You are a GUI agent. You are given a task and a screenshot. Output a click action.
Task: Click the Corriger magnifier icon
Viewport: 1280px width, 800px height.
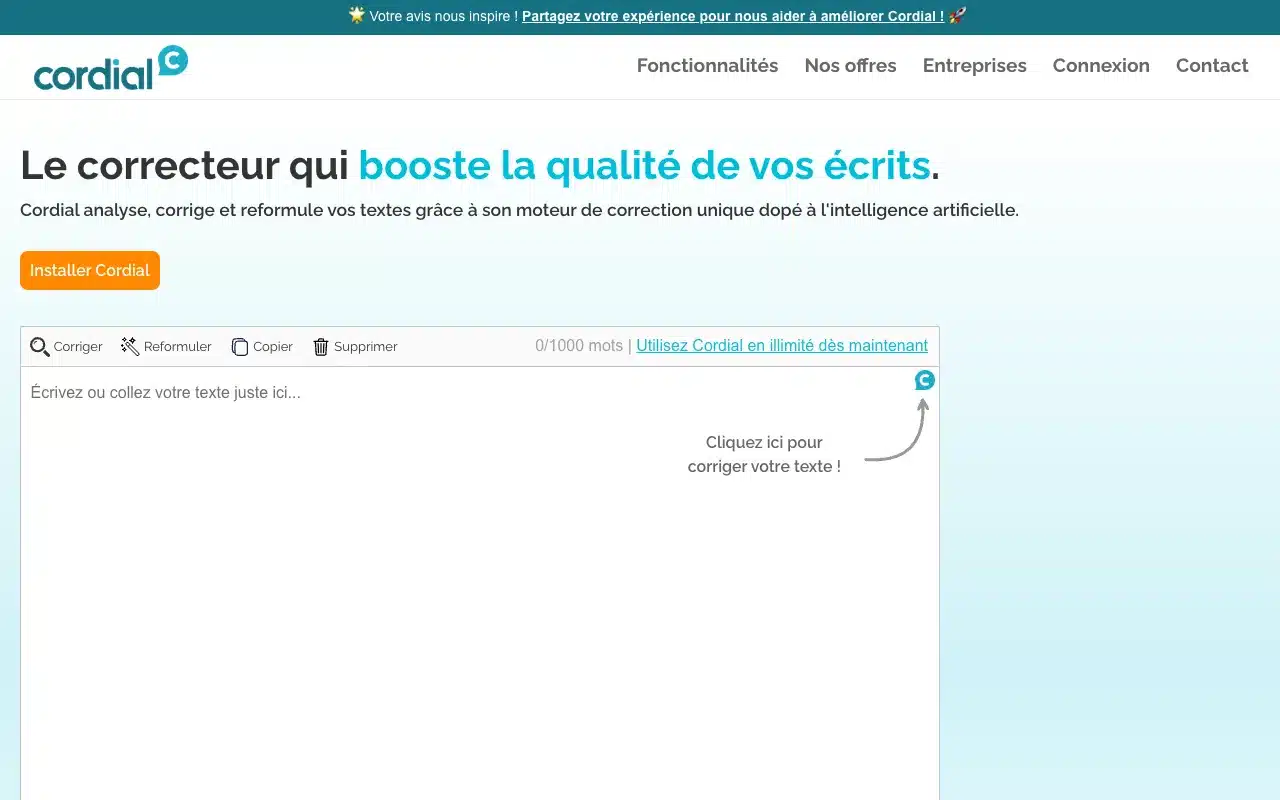40,347
